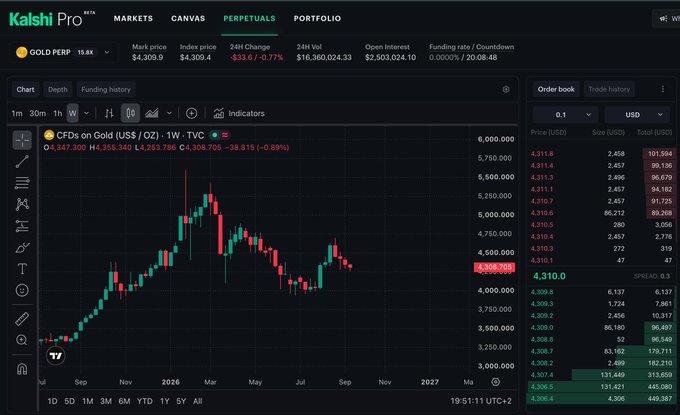Viewport: 680px width, 415px height.
Task: Select the brush drawing tool
Action: tap(22, 248)
